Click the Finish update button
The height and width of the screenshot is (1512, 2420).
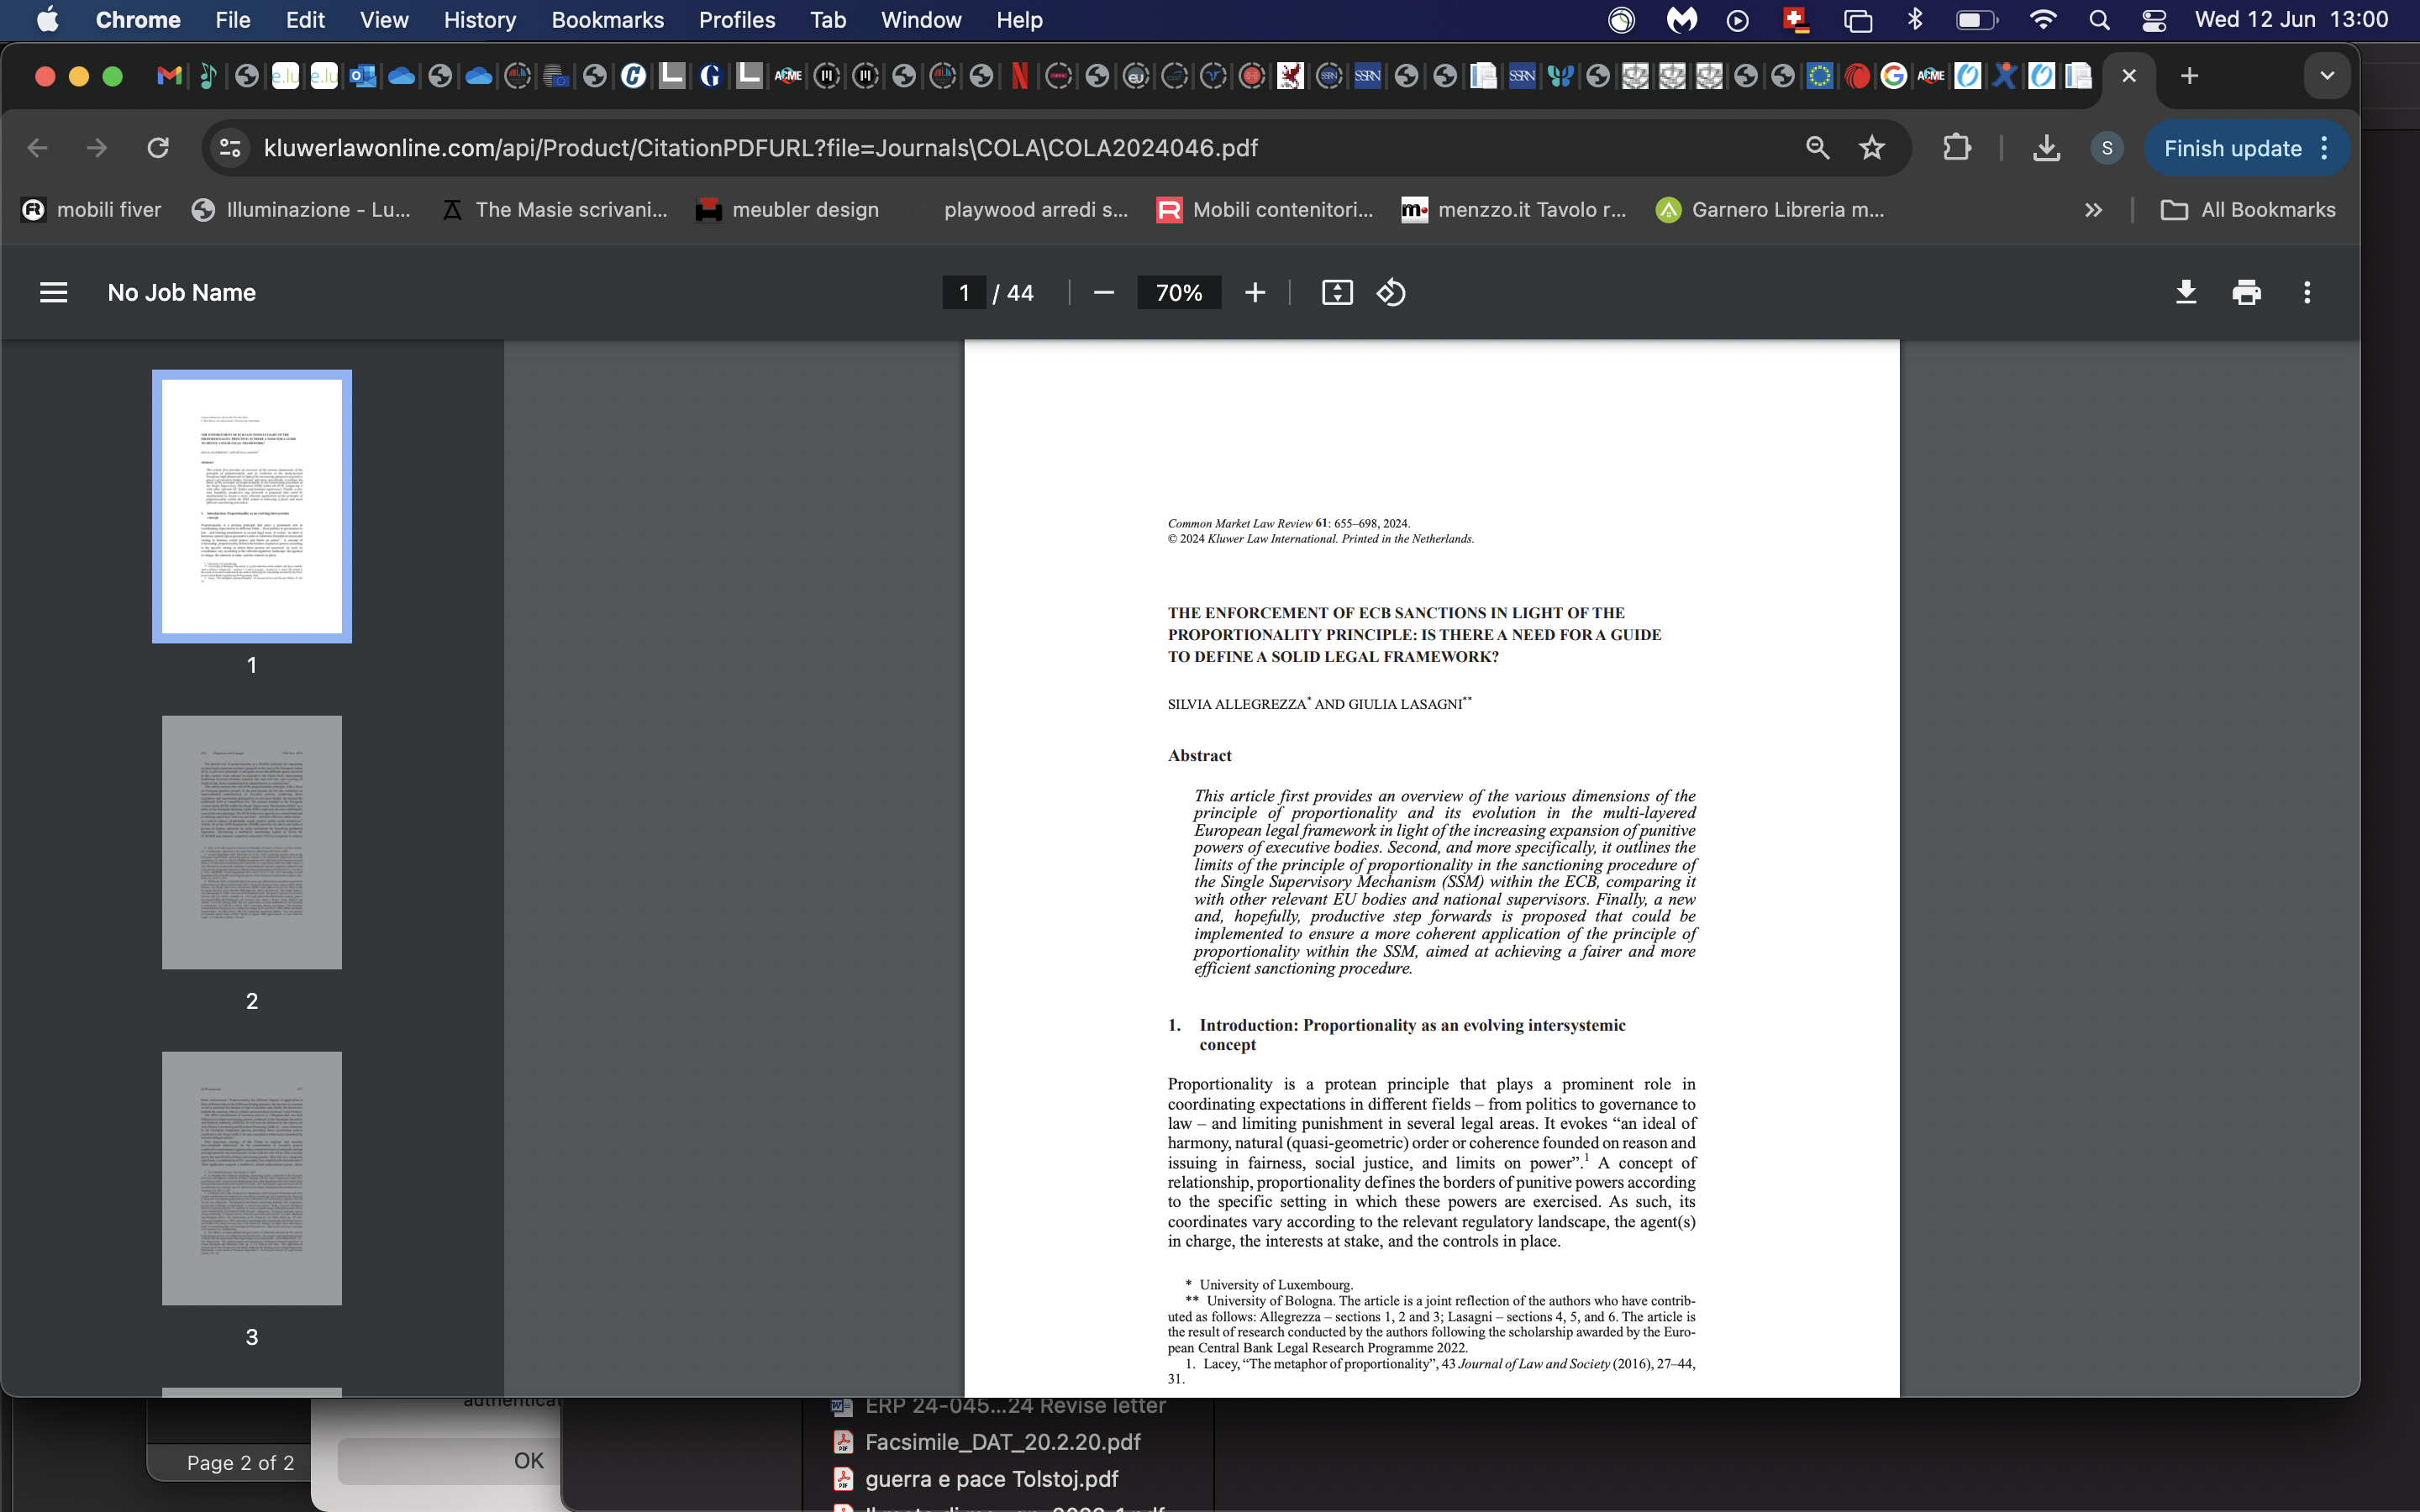[2232, 148]
